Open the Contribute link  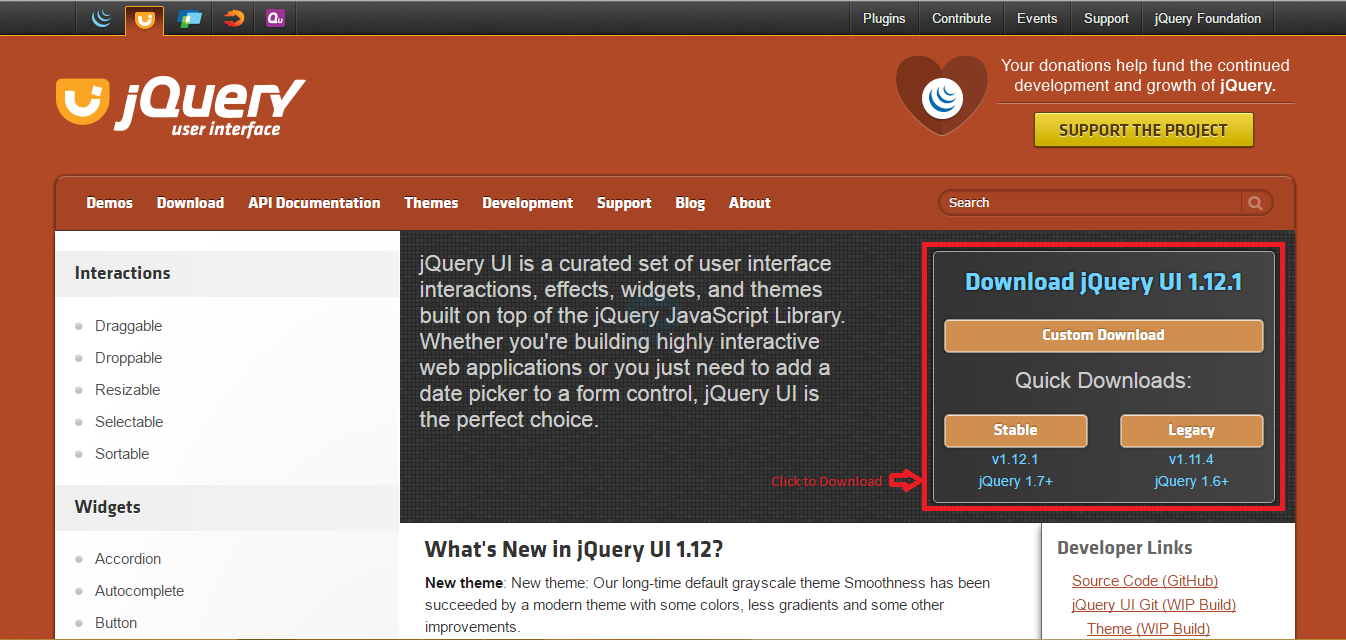click(x=961, y=18)
